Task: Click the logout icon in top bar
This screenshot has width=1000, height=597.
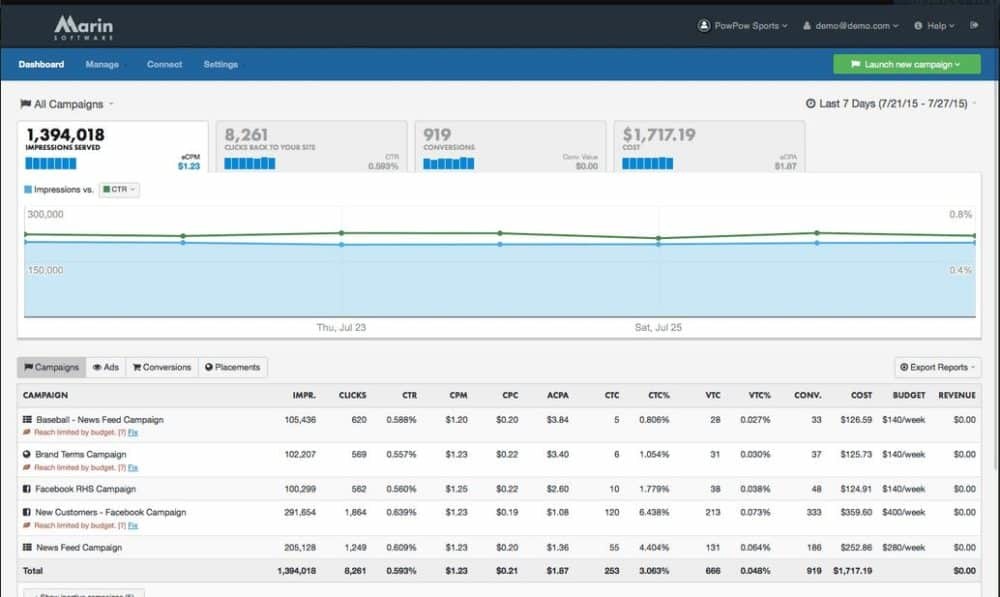Action: pyautogui.click(x=974, y=26)
